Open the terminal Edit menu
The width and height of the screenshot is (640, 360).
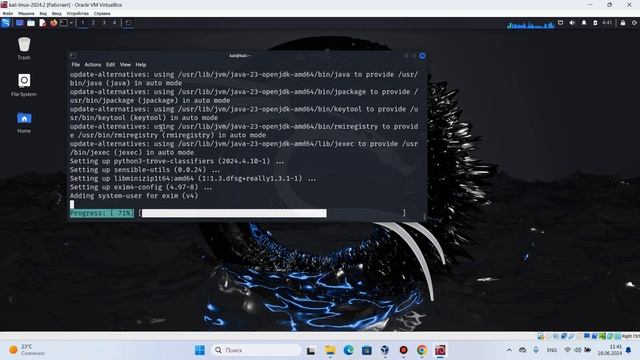(110, 64)
